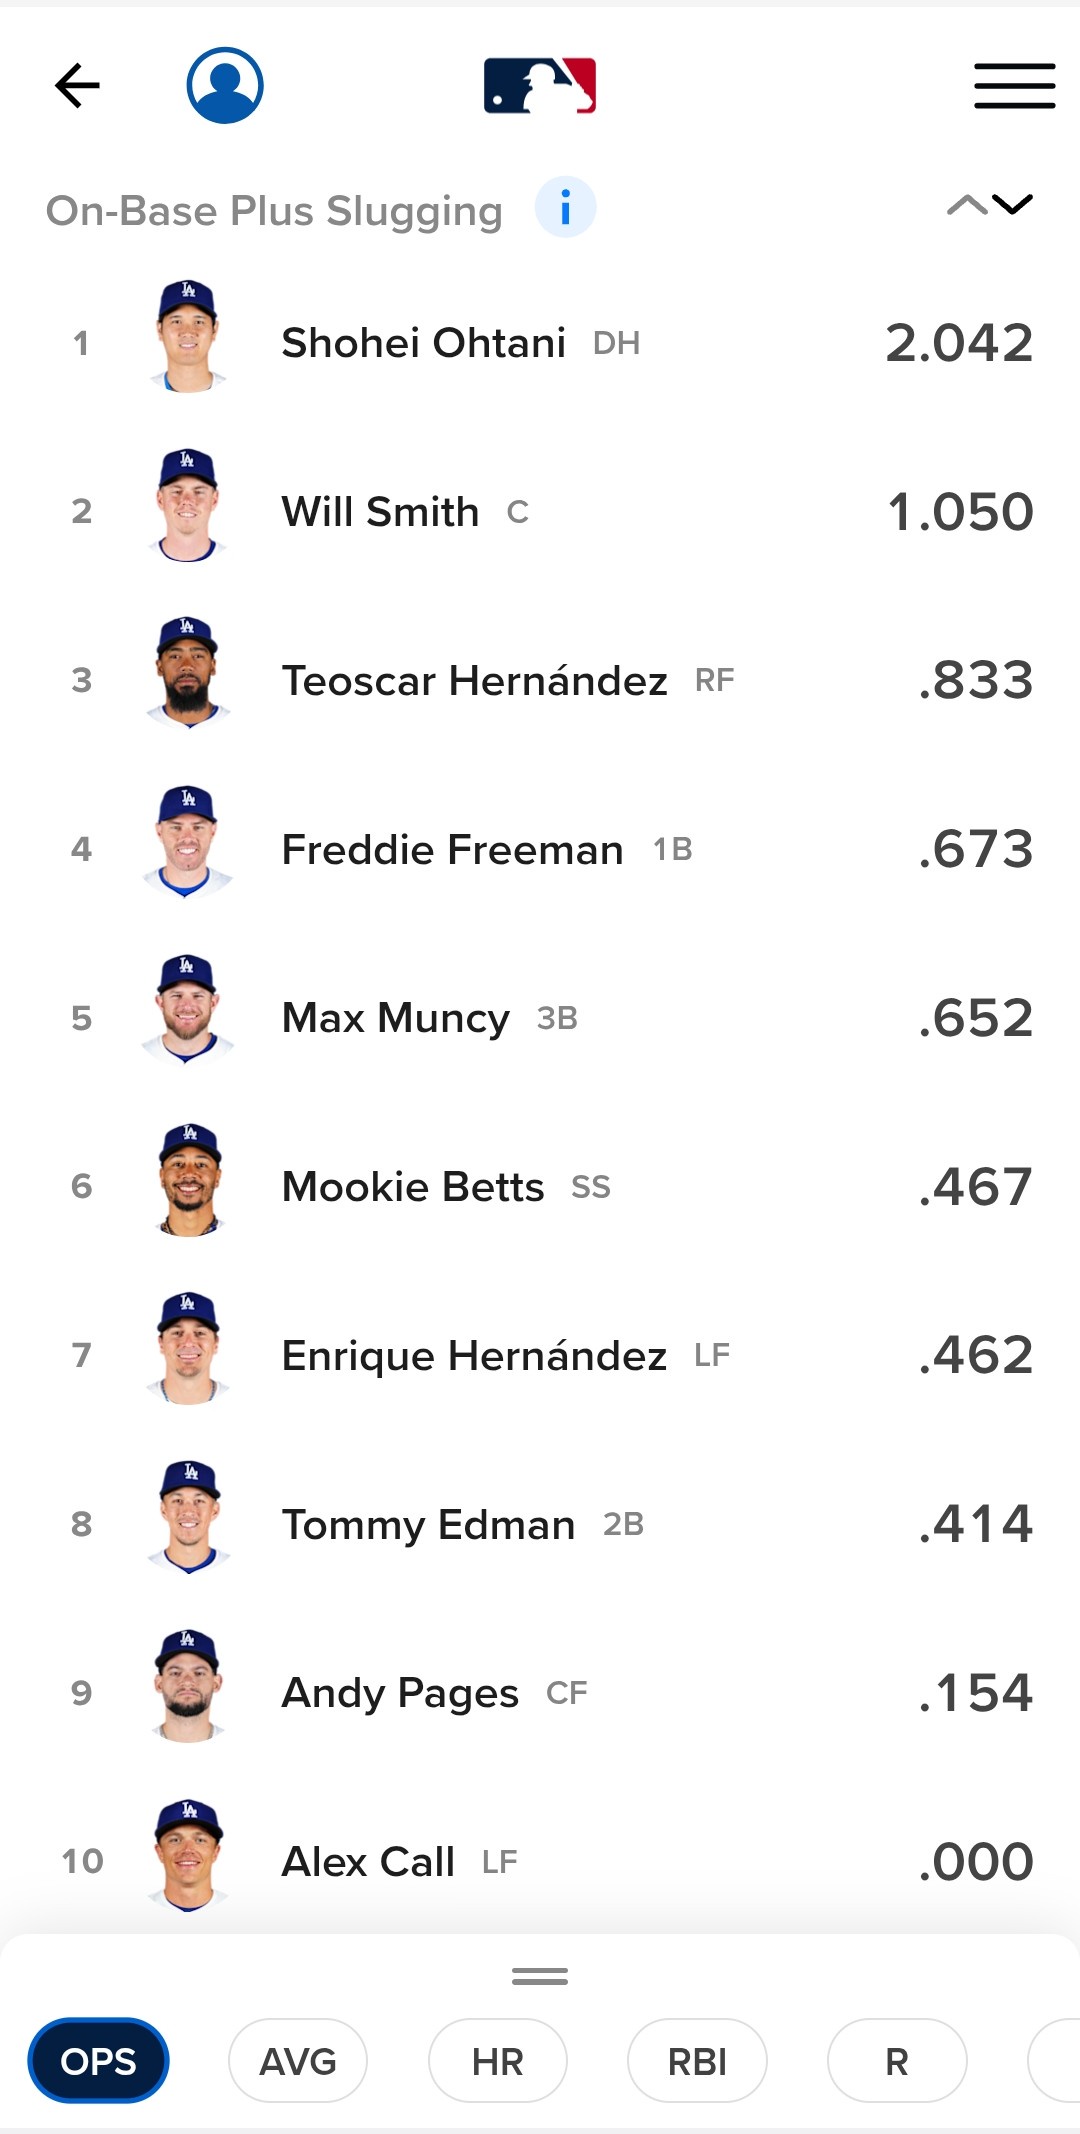
Task: Open the hamburger menu
Action: click(1014, 86)
